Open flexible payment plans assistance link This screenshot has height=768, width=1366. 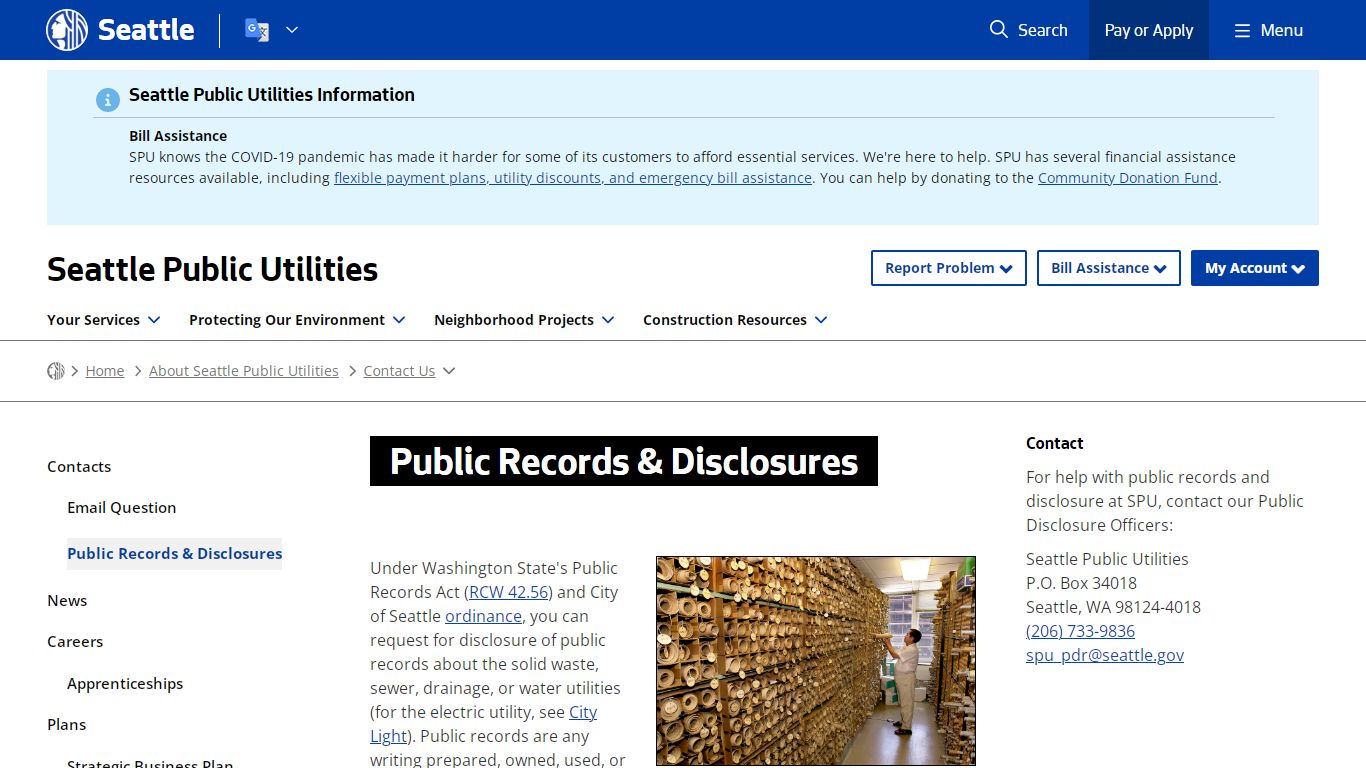pyautogui.click(x=573, y=178)
